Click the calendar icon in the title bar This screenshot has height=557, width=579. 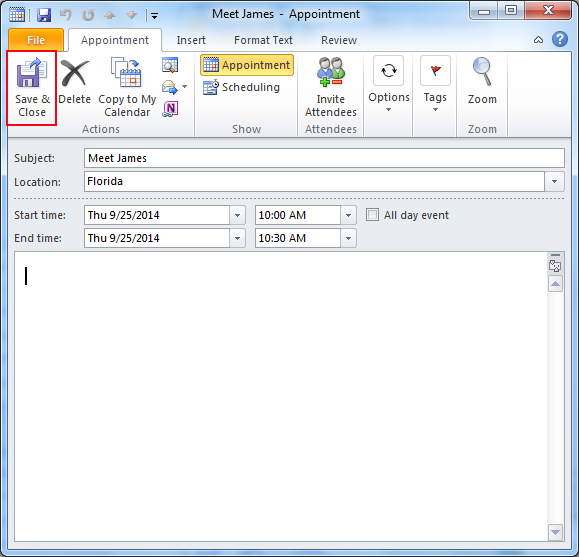pos(17,15)
